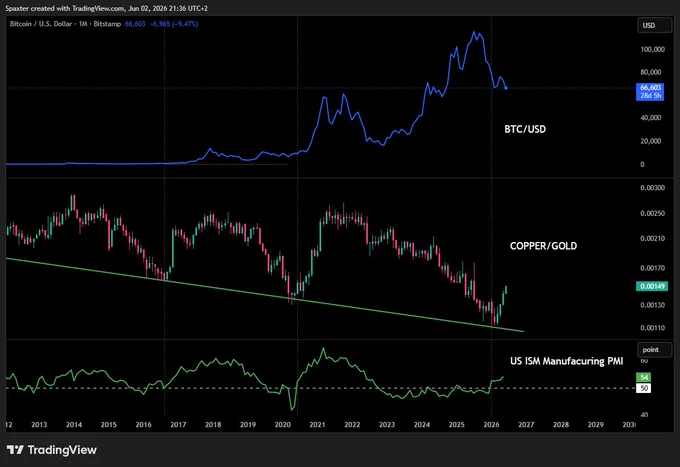
Task: Click the 0.00210 ratio axis label
Action: pos(652,238)
